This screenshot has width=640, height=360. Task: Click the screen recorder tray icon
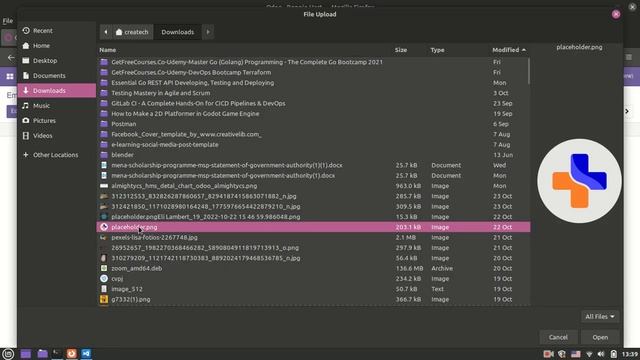click(x=548, y=354)
